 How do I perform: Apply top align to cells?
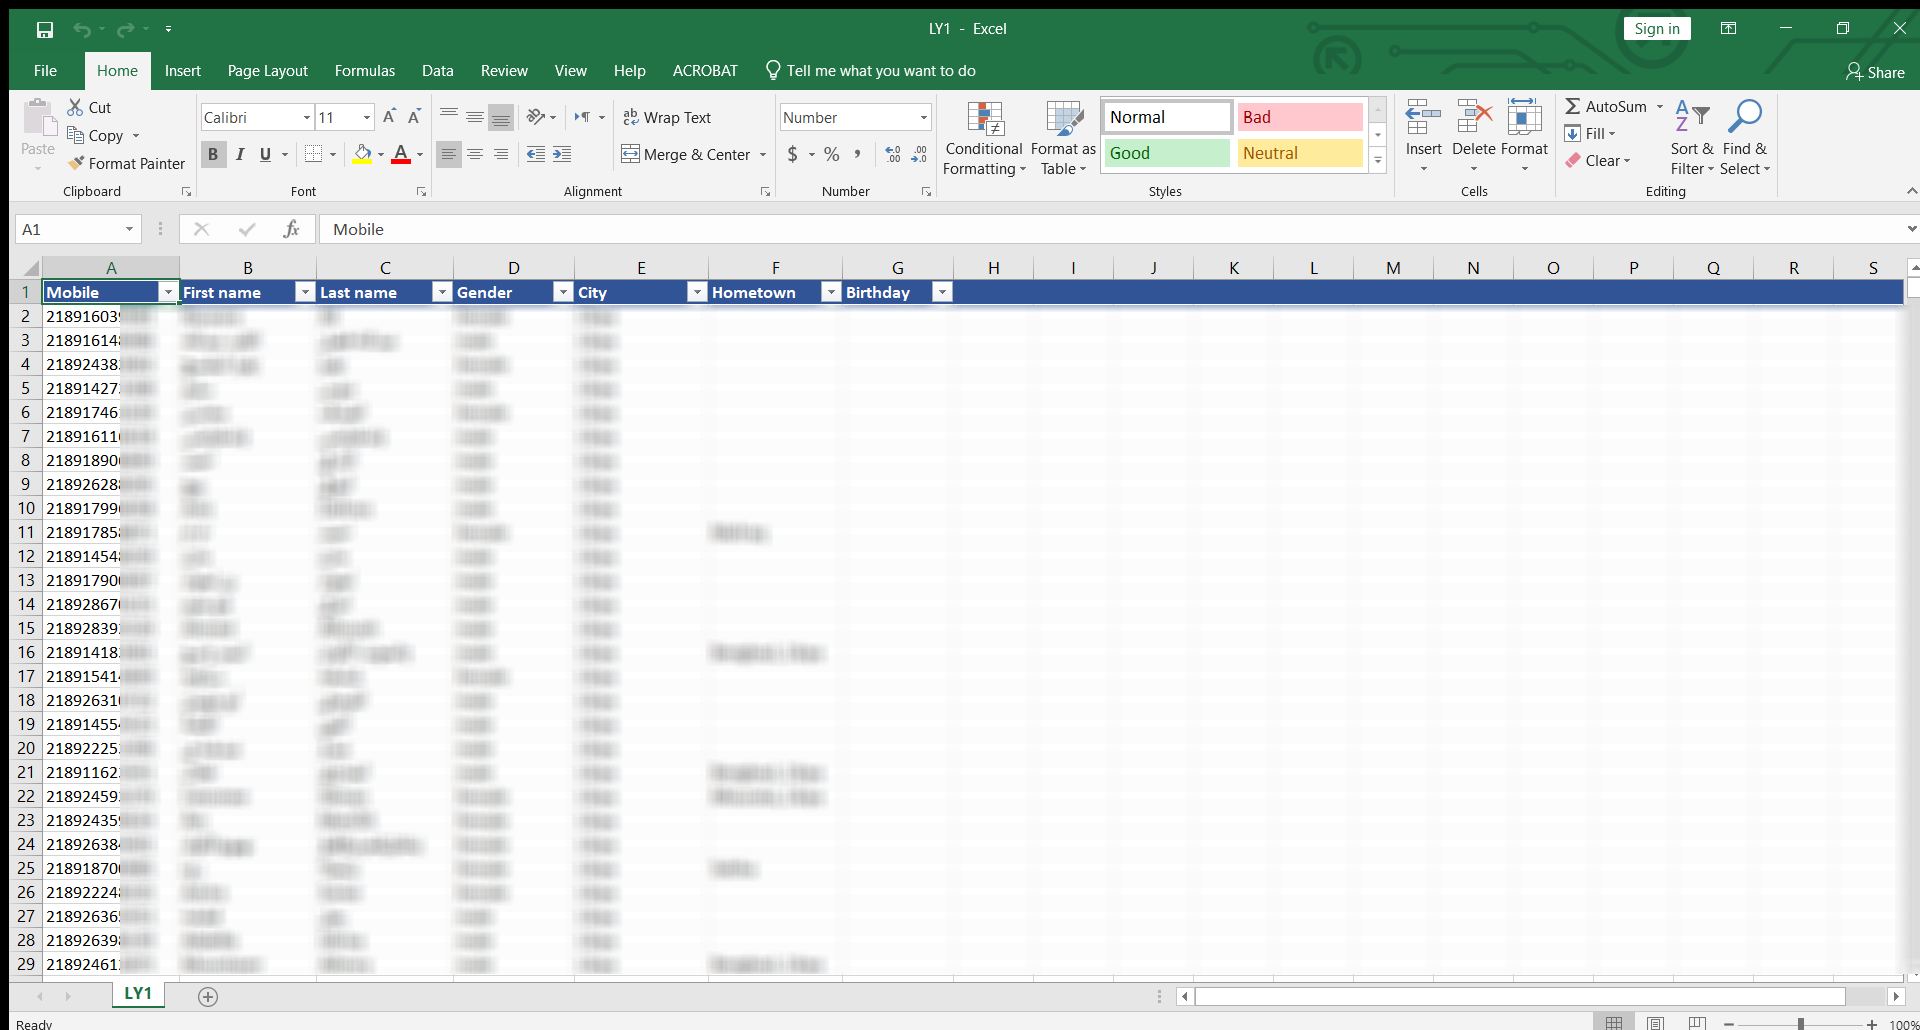(449, 117)
